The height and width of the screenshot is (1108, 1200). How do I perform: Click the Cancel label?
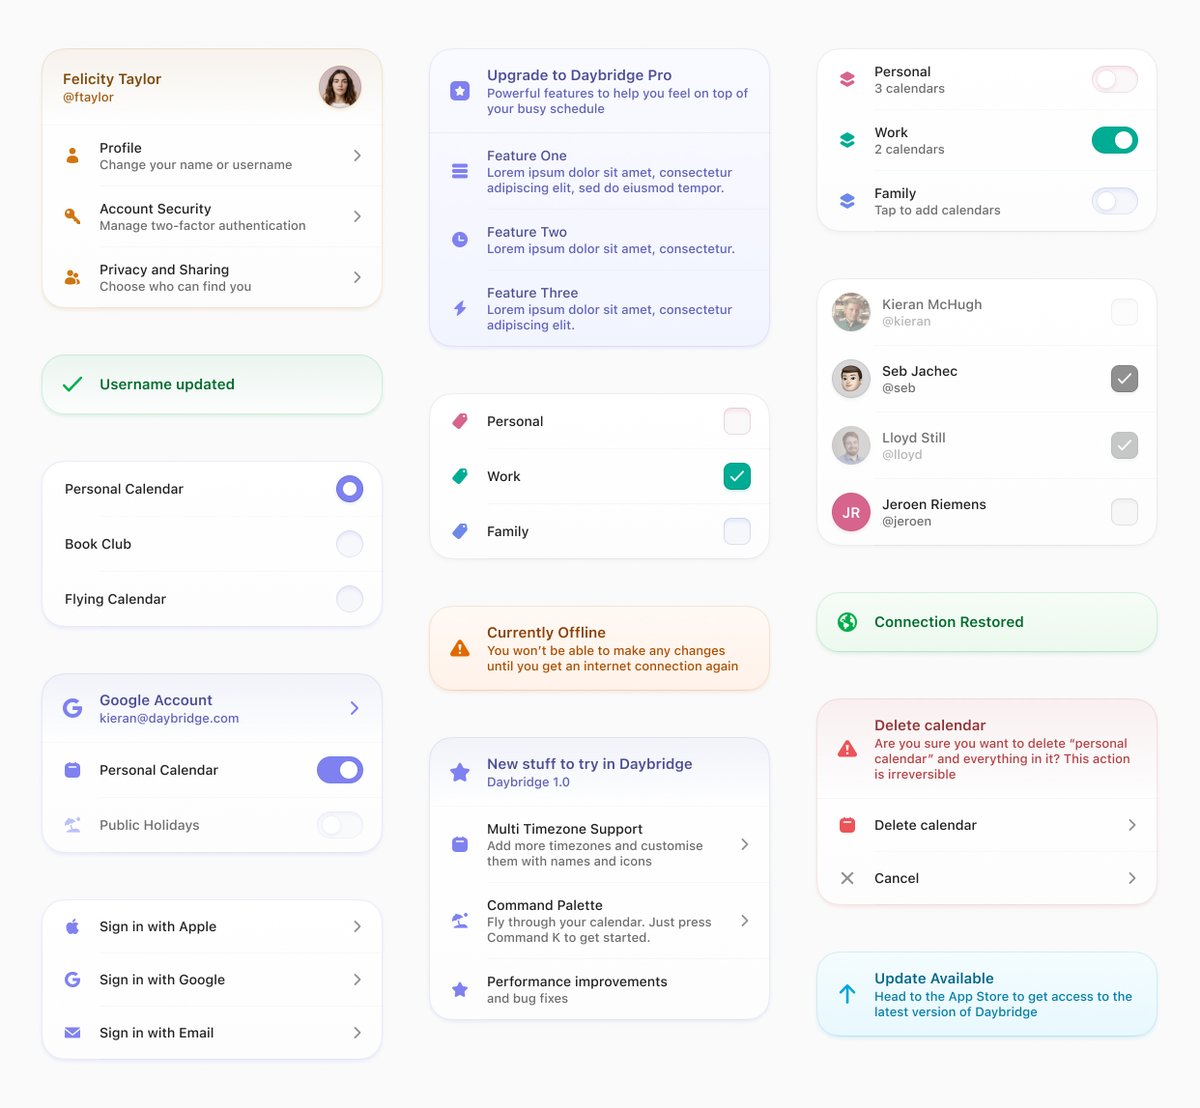point(896,878)
